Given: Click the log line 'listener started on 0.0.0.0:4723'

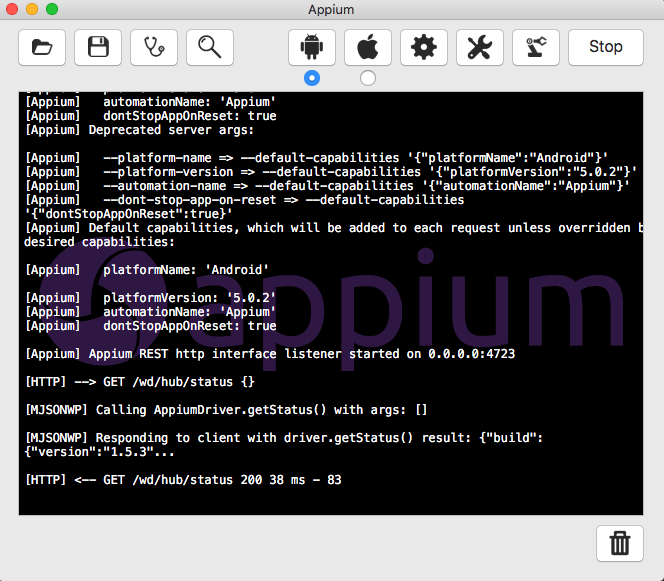Looking at the screenshot, I should tap(270, 354).
